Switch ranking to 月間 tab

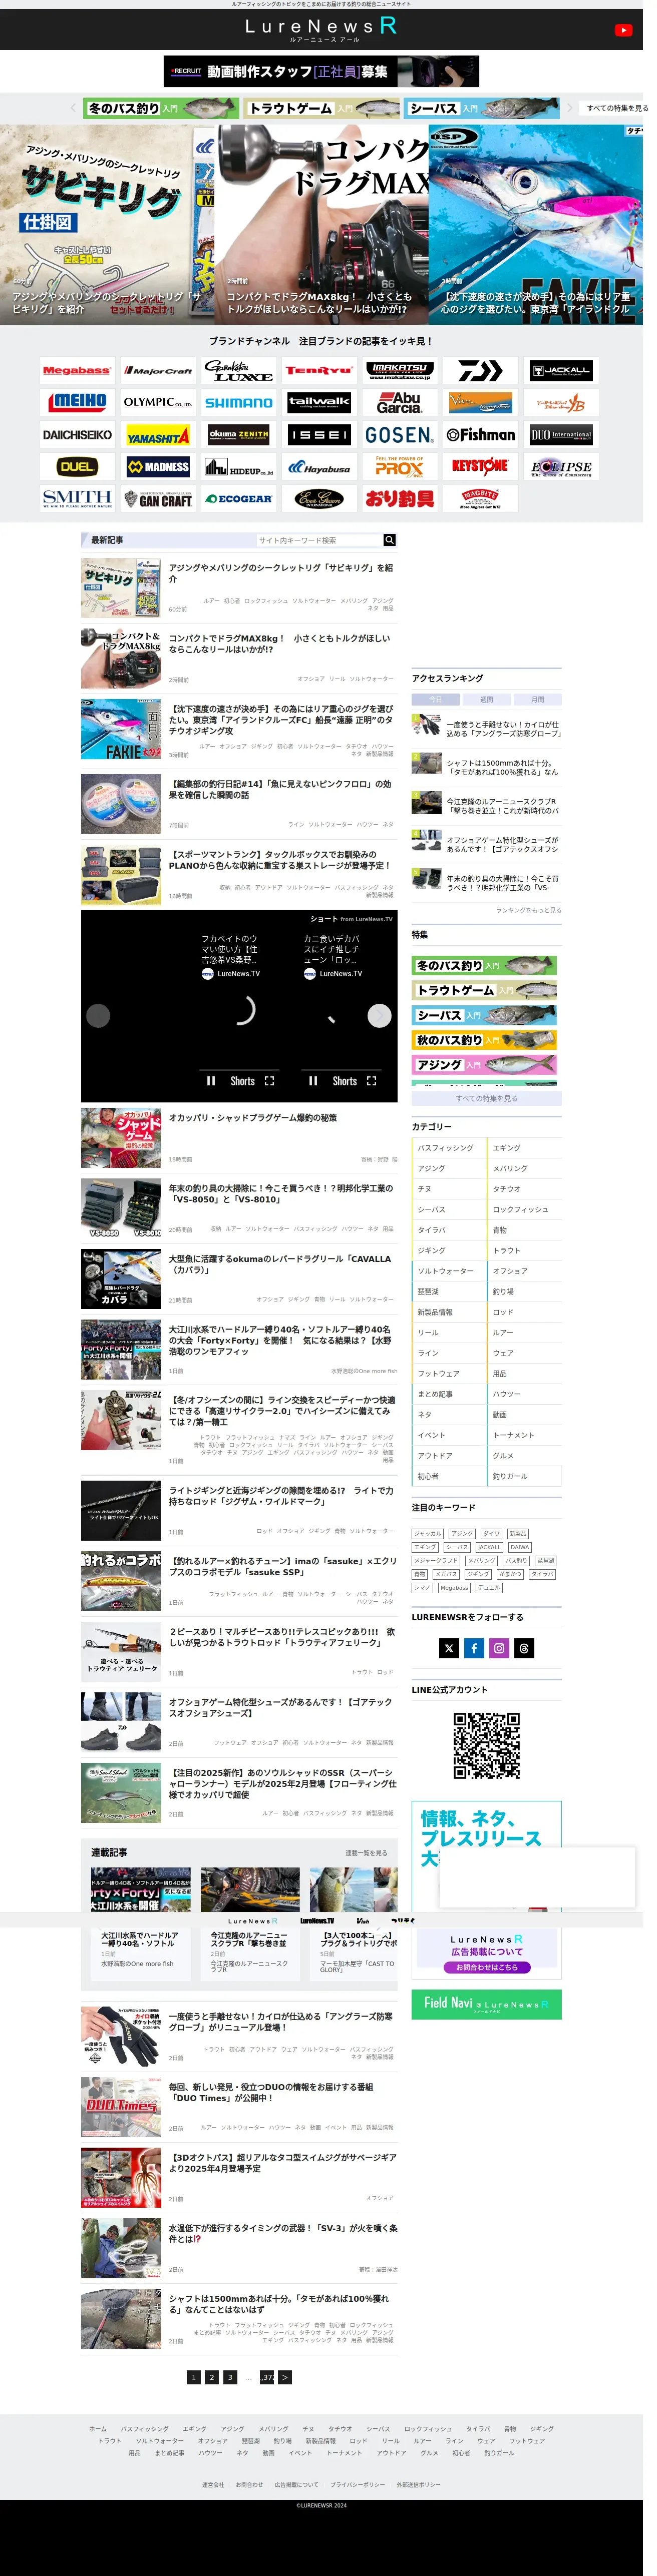tap(538, 699)
